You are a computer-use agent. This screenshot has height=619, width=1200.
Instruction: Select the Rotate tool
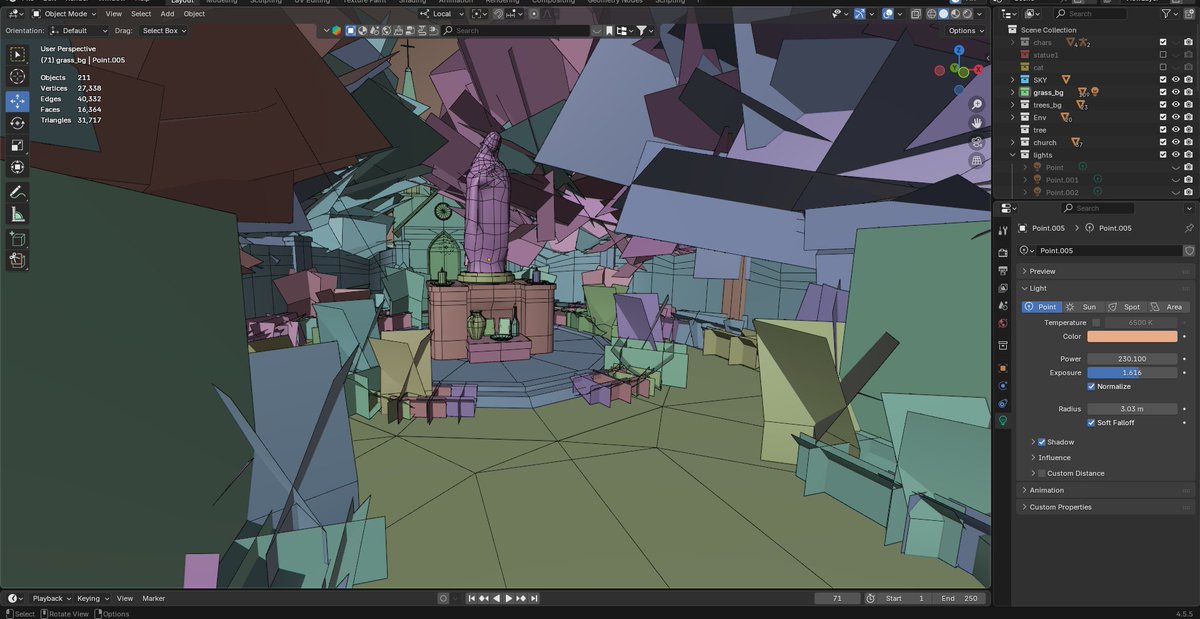tap(17, 123)
